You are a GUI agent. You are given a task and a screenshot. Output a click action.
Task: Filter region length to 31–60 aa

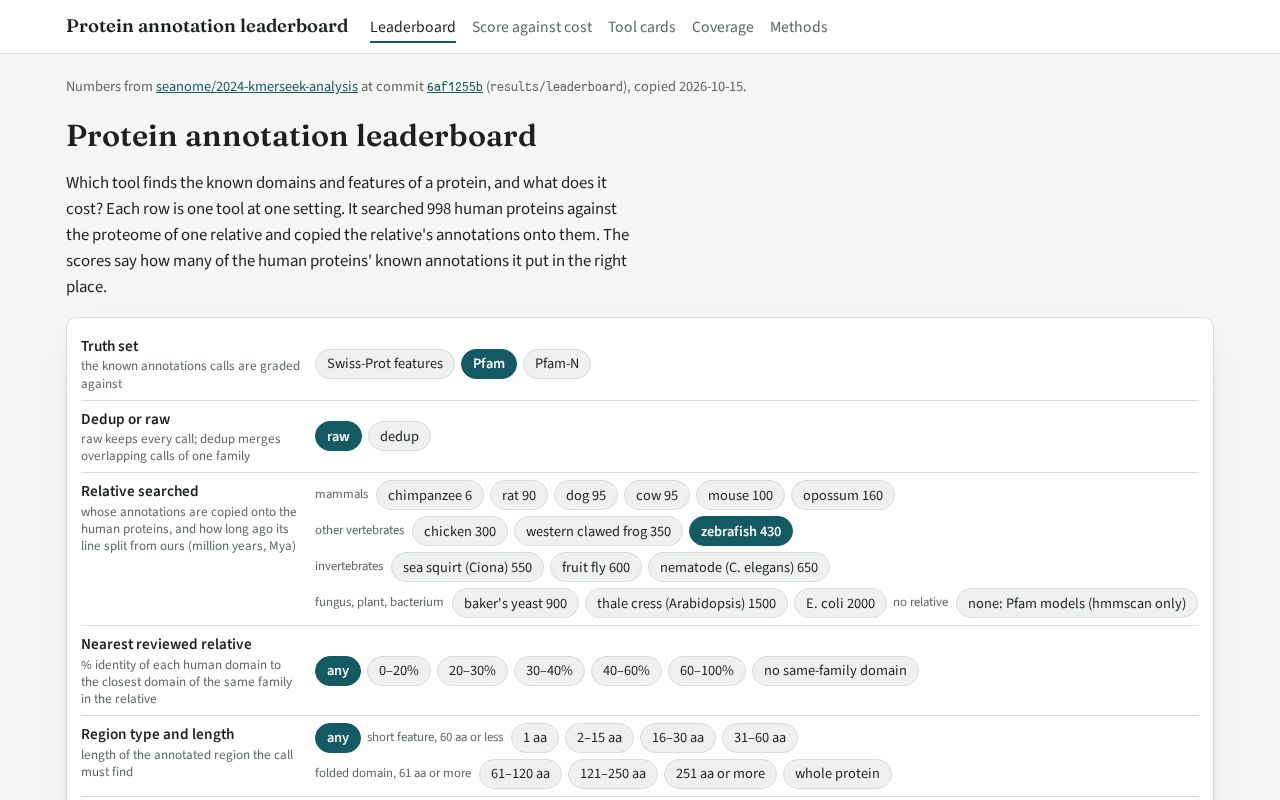(x=760, y=738)
